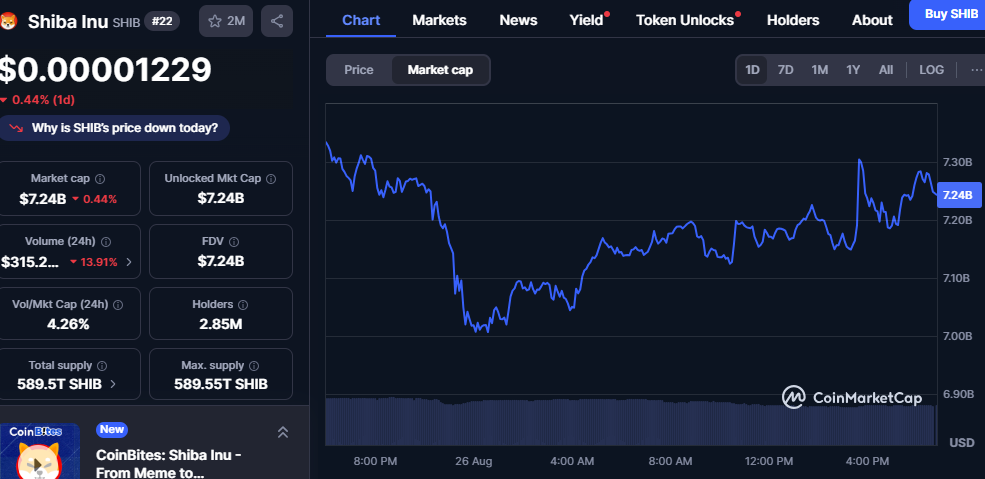
Task: Click the info icon next to Market cap
Action: click(100, 179)
